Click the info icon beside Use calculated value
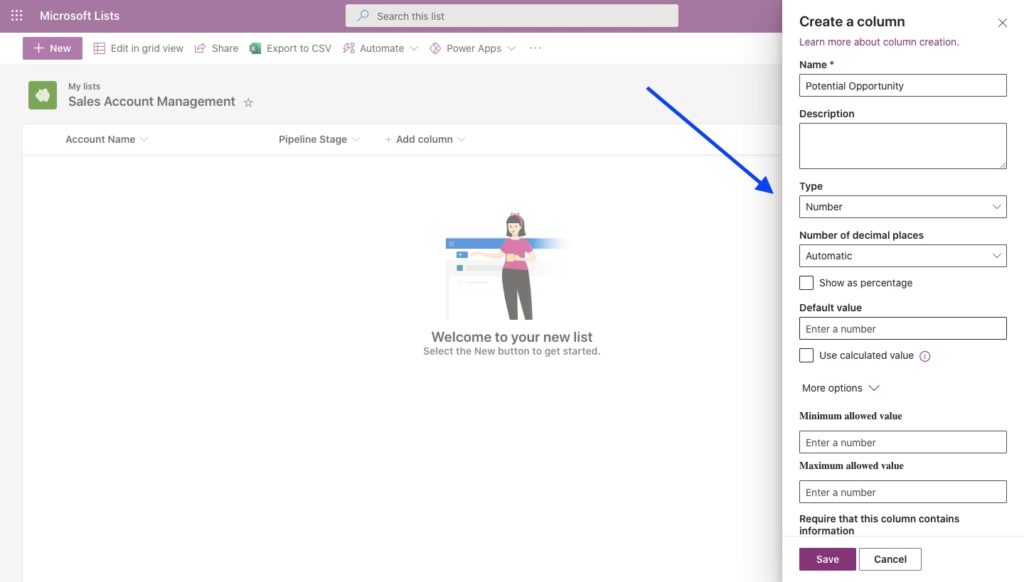1024x582 pixels. (925, 356)
